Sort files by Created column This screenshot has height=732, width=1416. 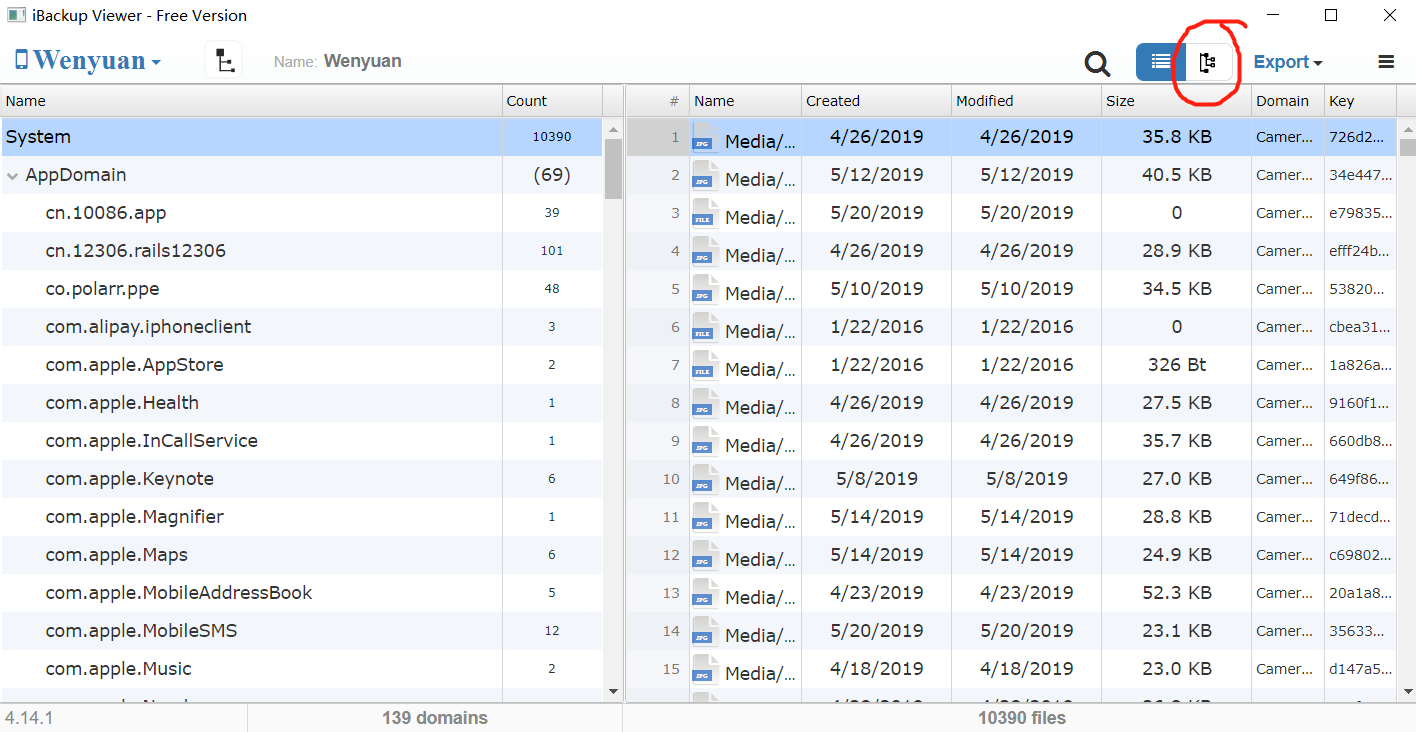[x=876, y=101]
